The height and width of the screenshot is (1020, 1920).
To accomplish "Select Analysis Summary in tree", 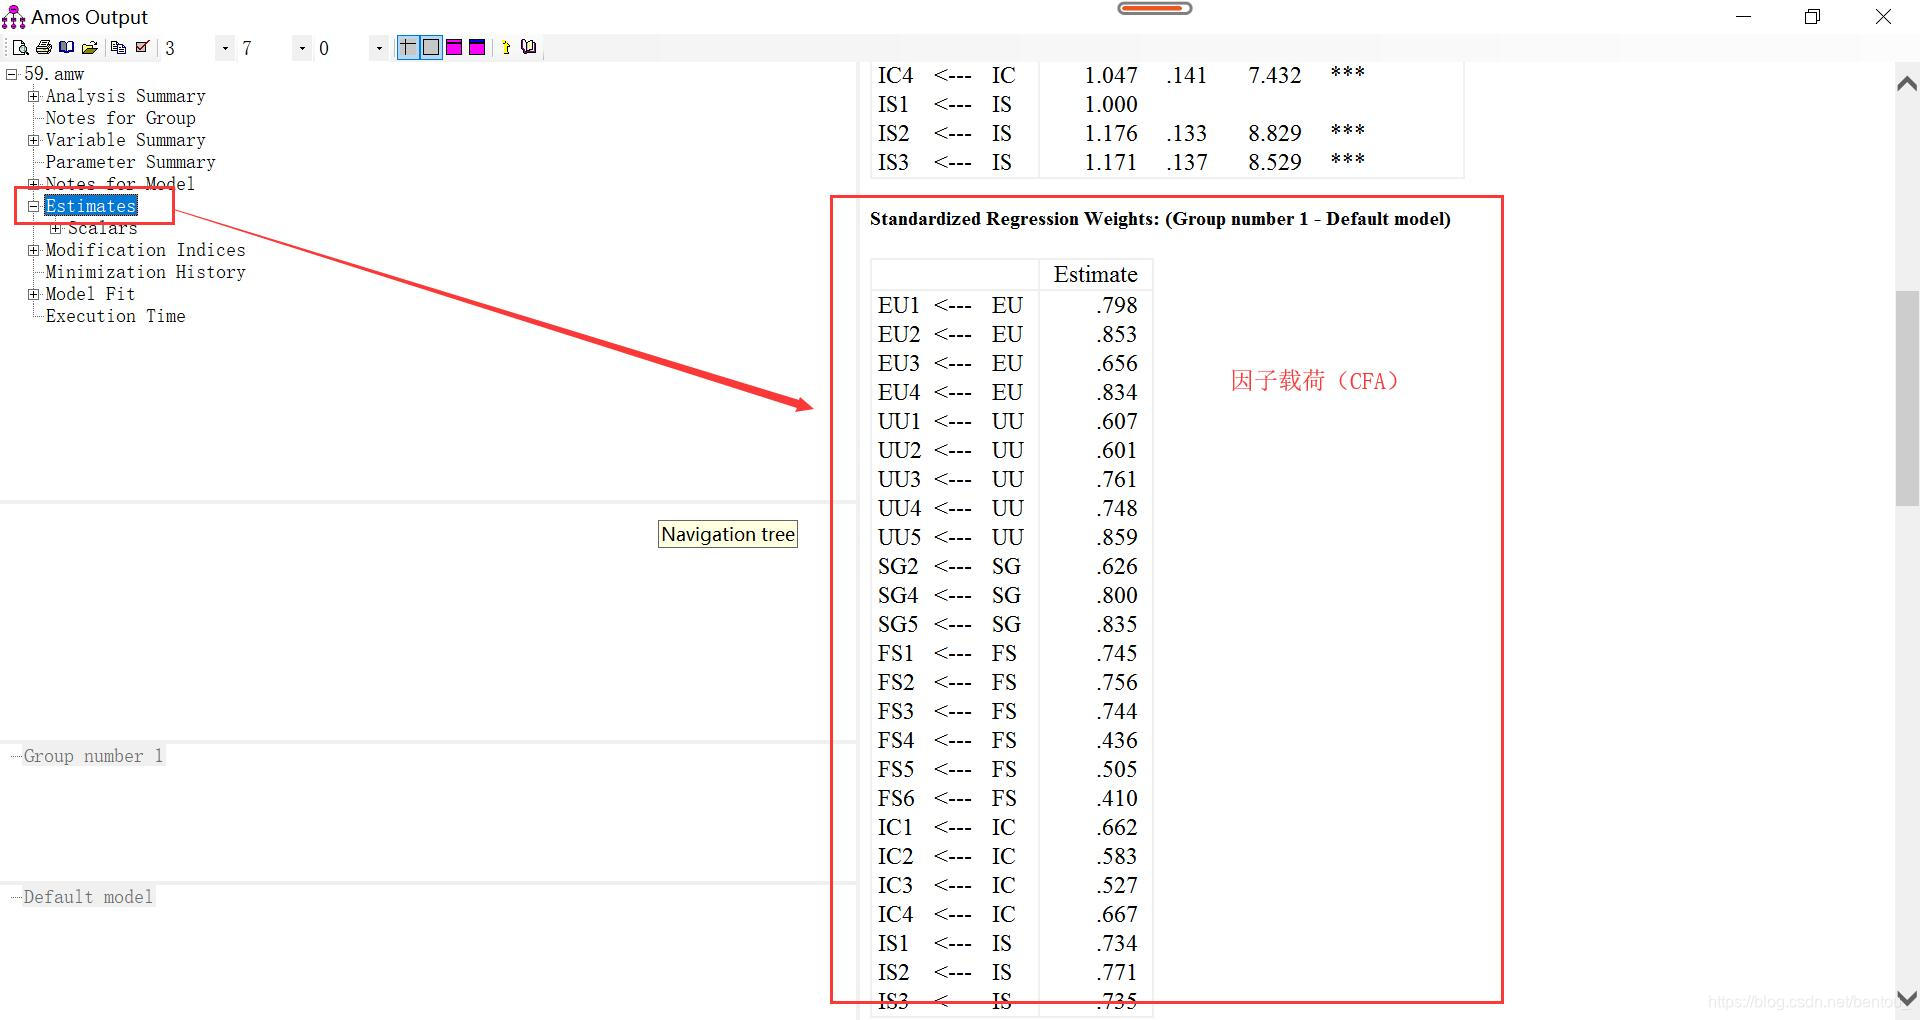I will [125, 96].
